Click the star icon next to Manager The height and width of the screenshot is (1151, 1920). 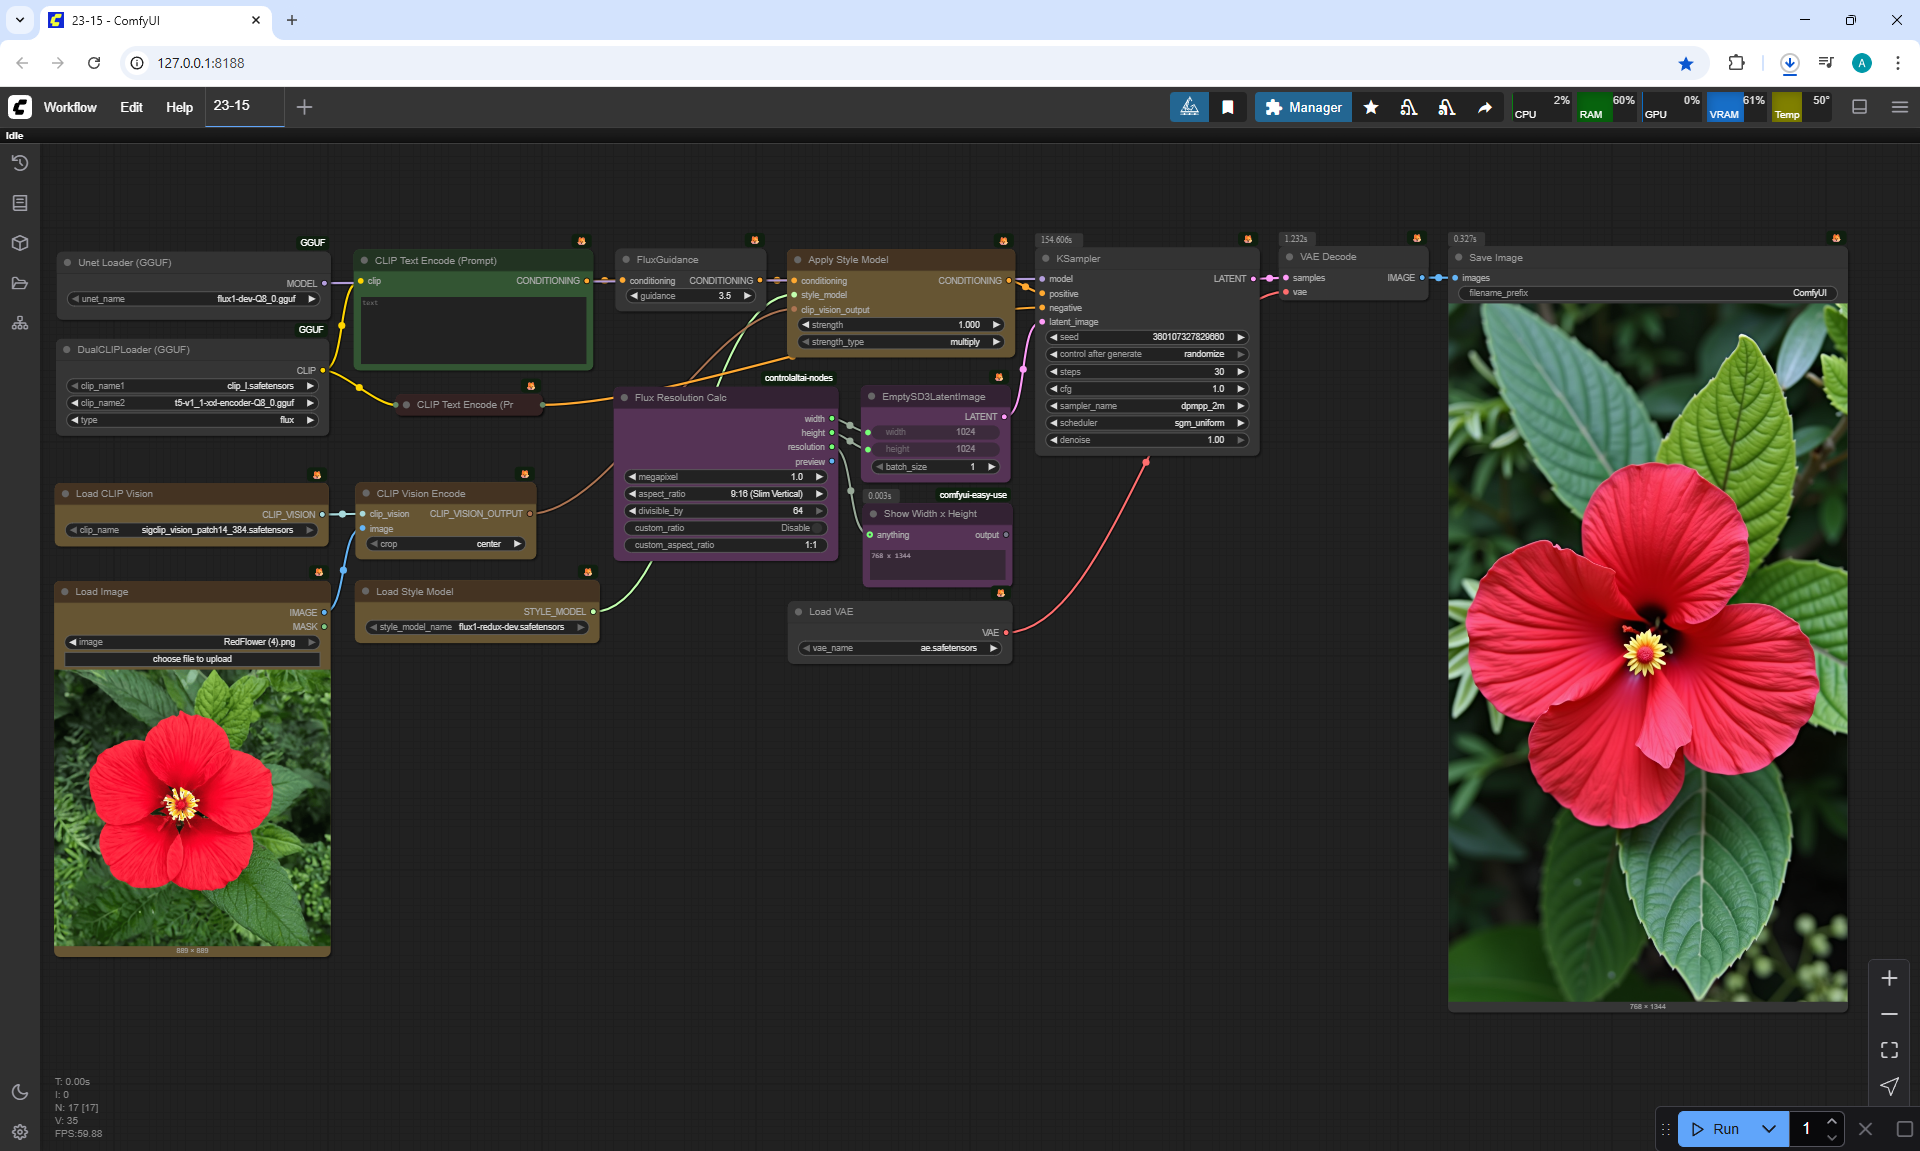click(x=1371, y=107)
